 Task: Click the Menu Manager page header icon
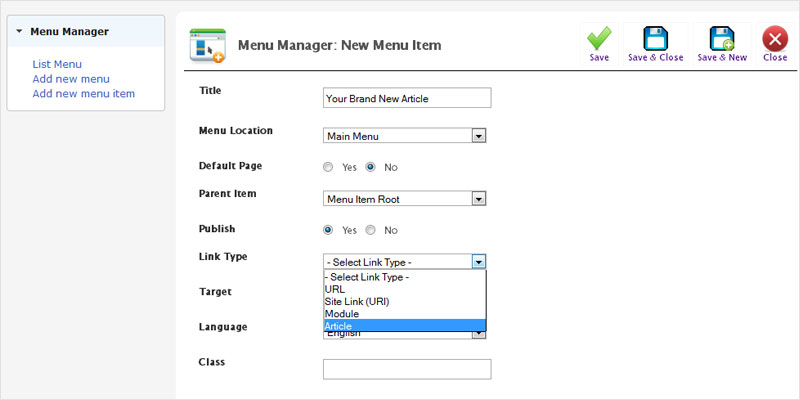pos(208,45)
